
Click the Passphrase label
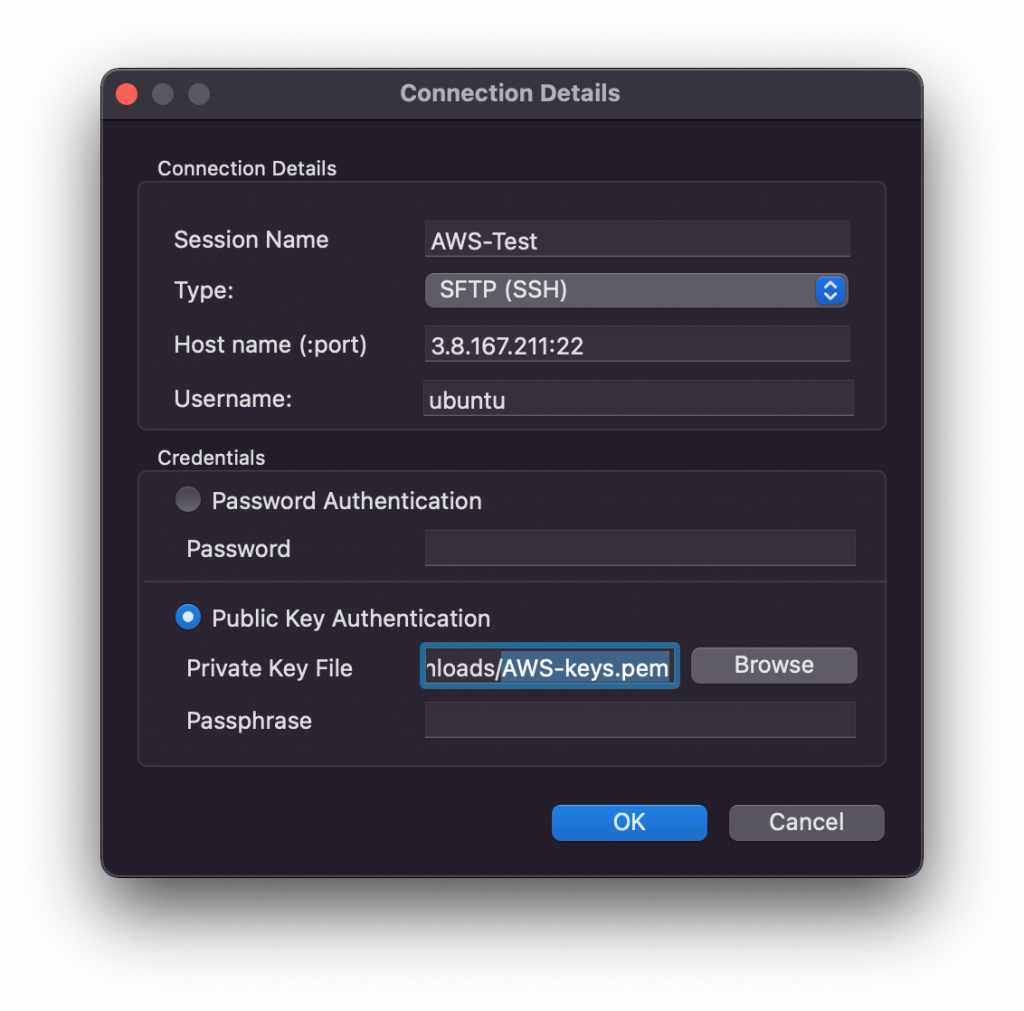click(x=249, y=721)
